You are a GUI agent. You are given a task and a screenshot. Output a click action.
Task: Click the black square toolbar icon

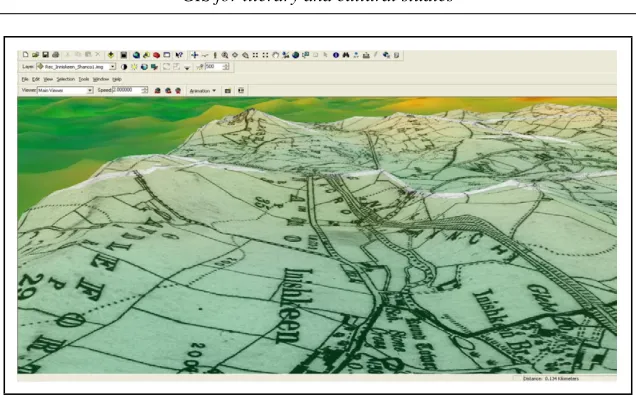point(124,55)
